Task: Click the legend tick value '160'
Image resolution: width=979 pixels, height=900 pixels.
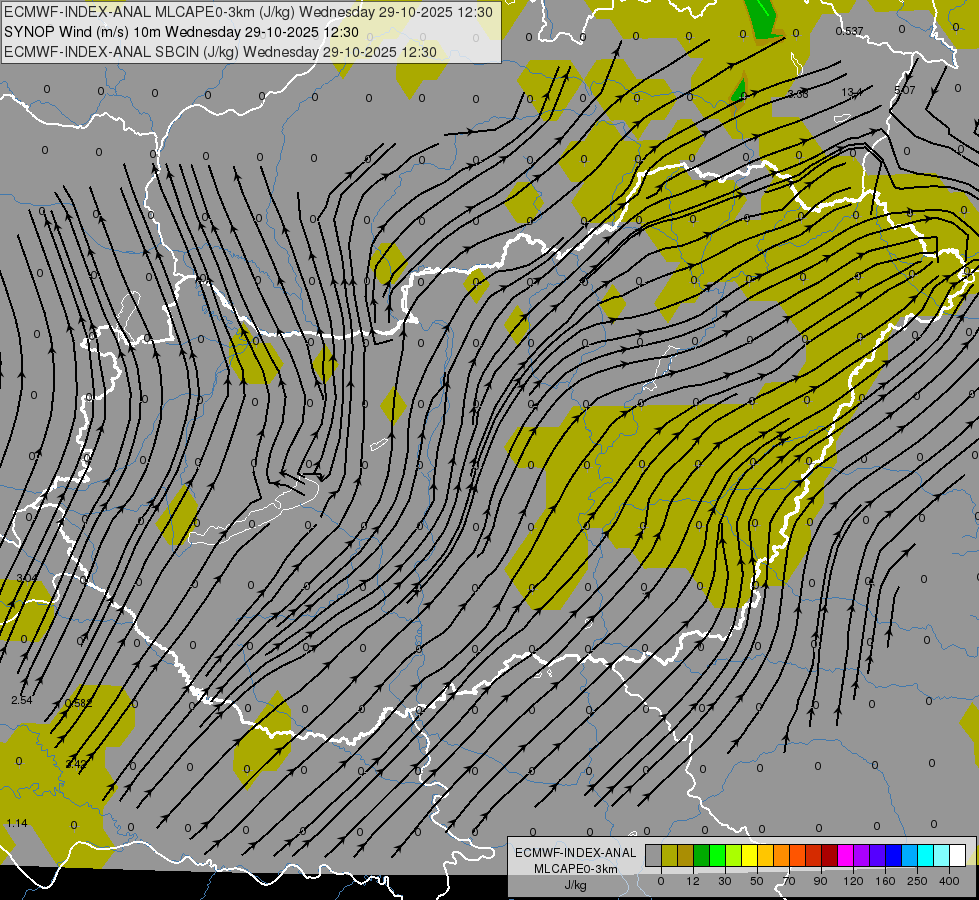Action: tap(885, 881)
